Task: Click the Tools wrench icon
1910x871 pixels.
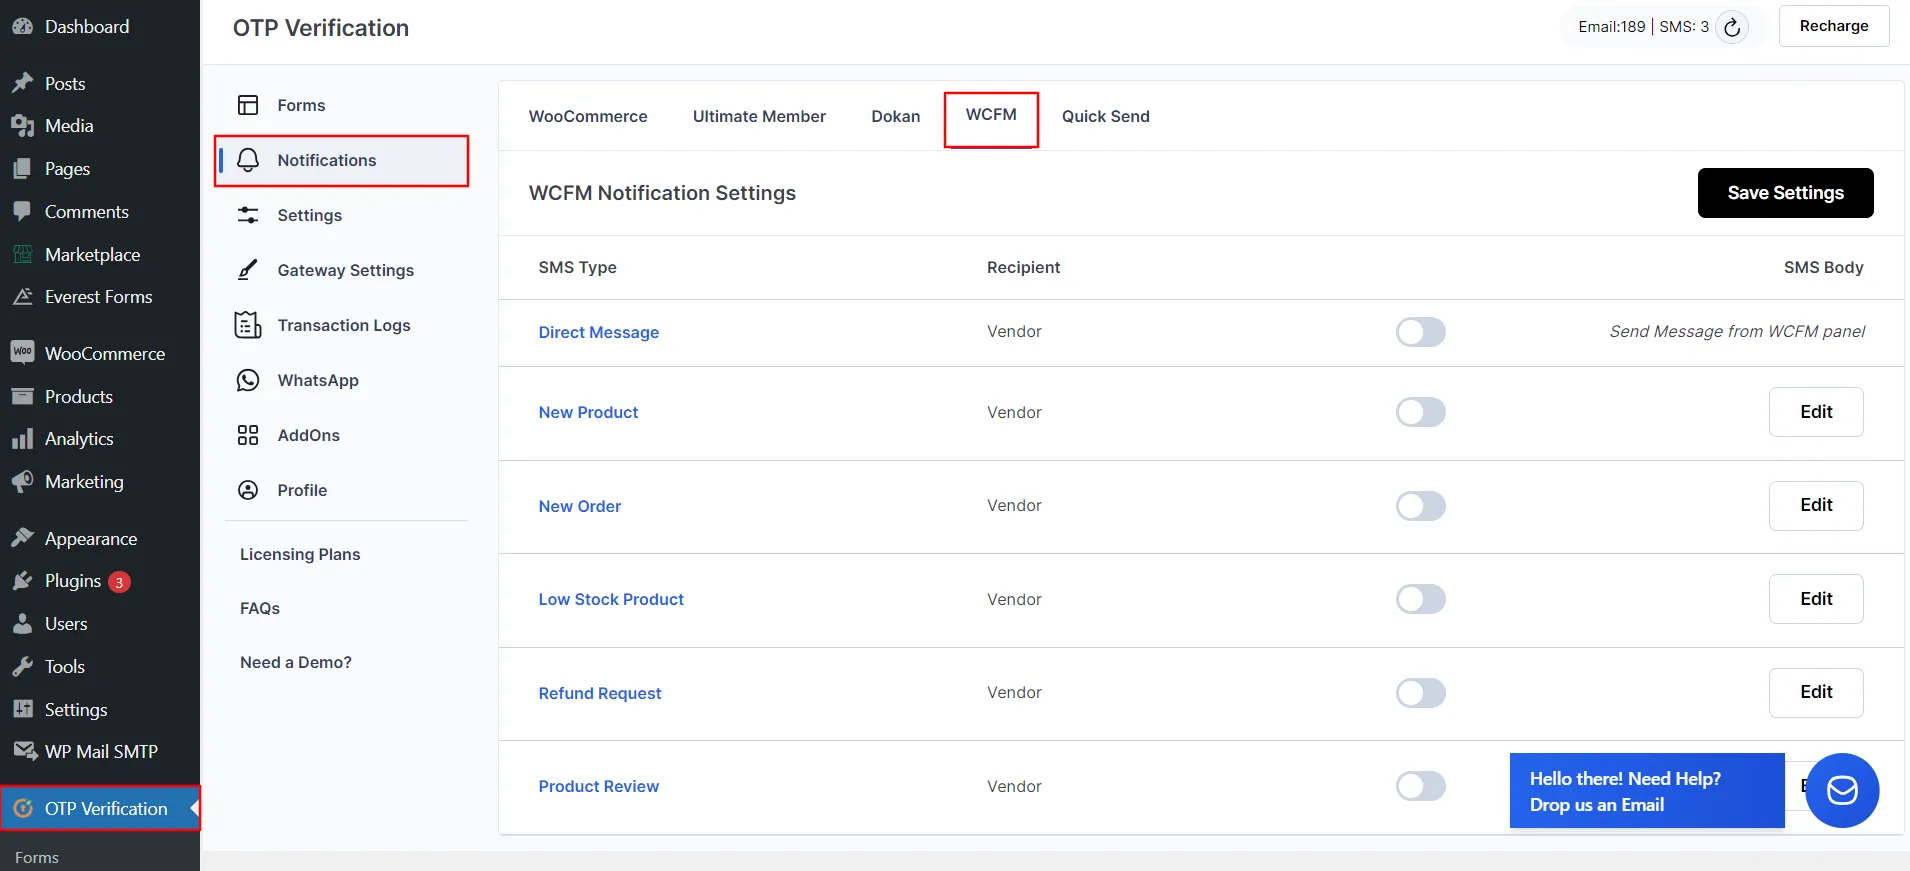Action: (x=23, y=666)
